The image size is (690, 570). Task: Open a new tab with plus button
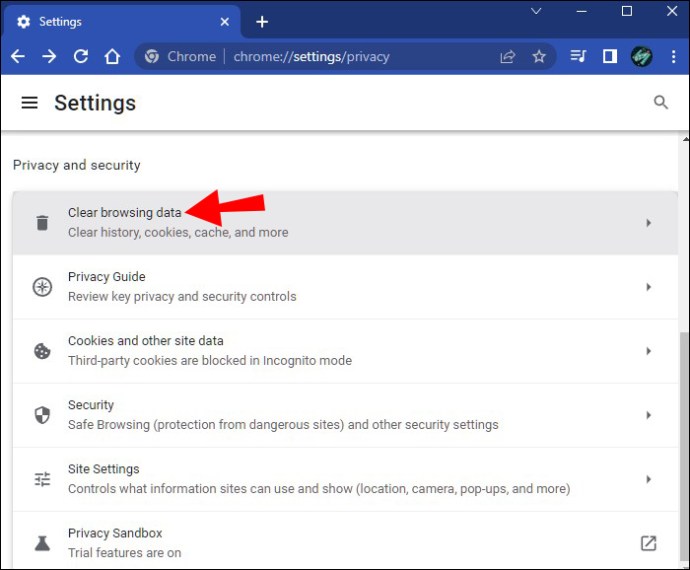click(262, 22)
